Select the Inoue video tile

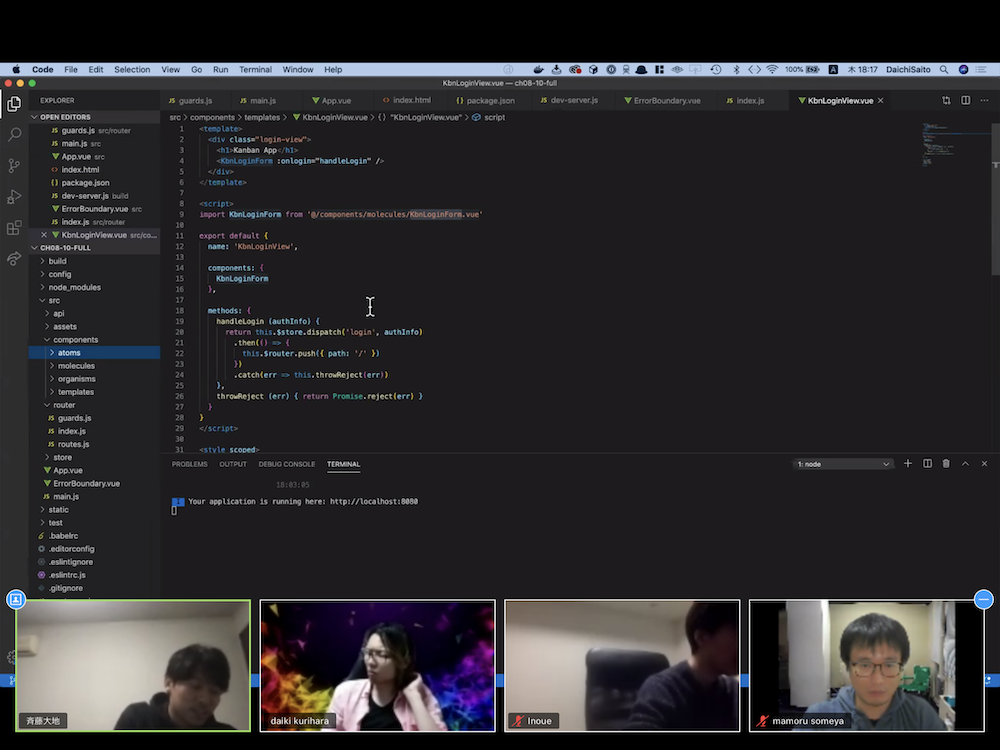coord(622,666)
